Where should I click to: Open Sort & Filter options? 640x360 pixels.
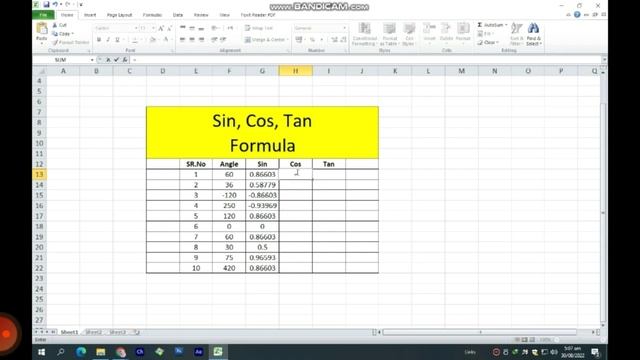516,34
